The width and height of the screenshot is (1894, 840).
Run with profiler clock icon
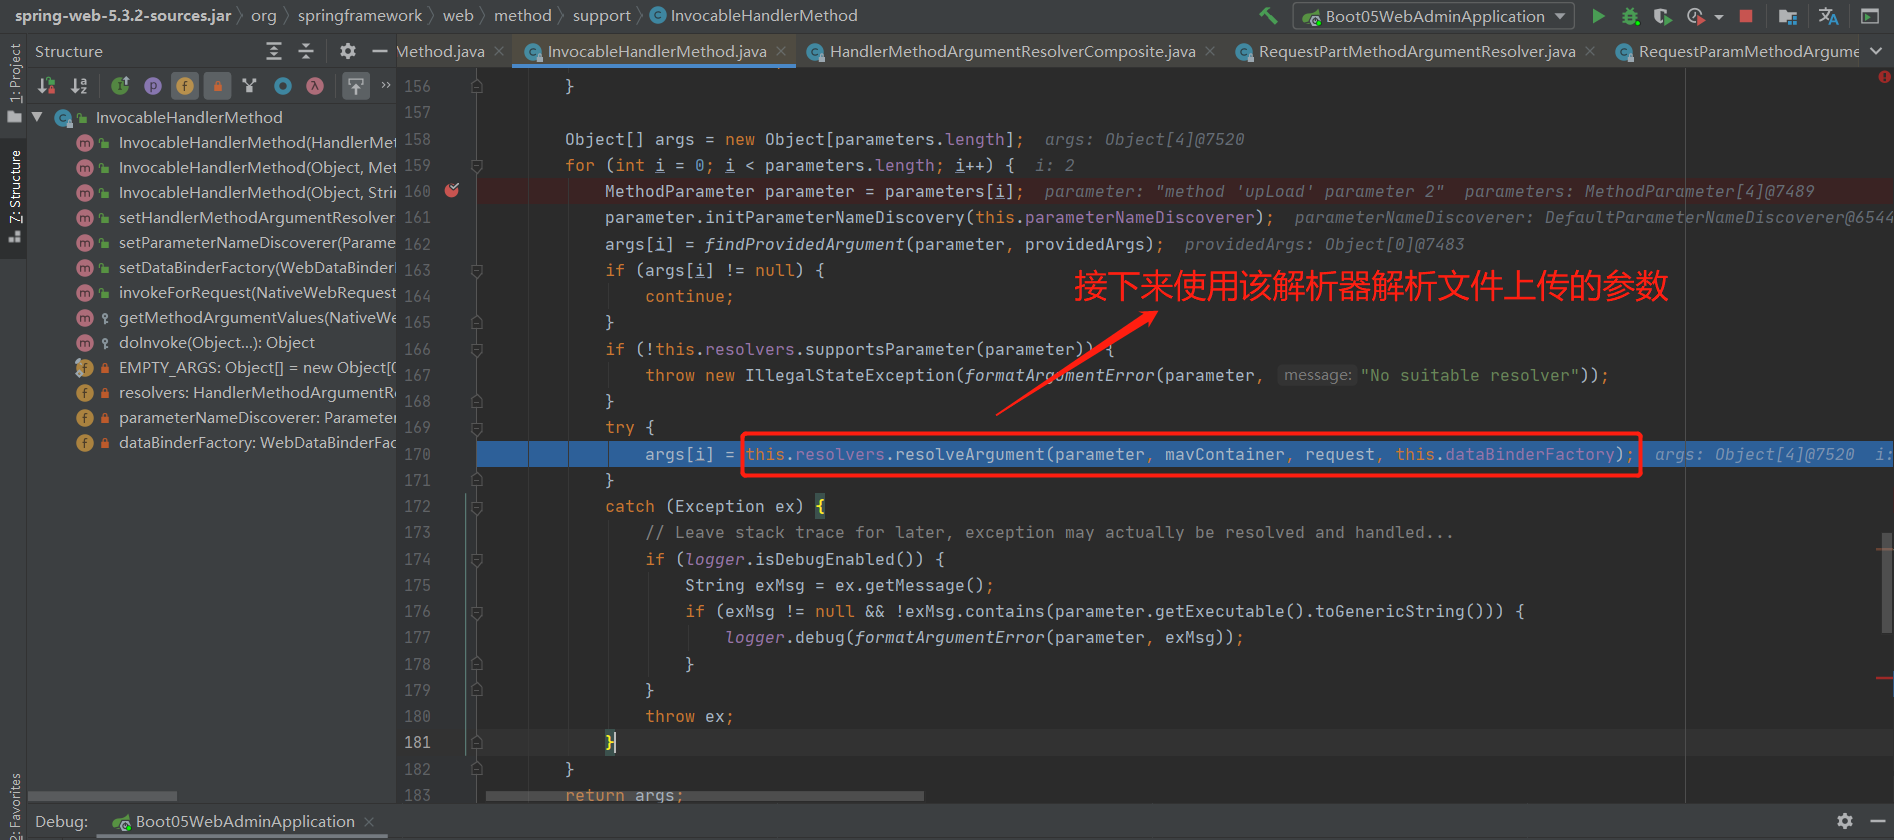point(1695,16)
